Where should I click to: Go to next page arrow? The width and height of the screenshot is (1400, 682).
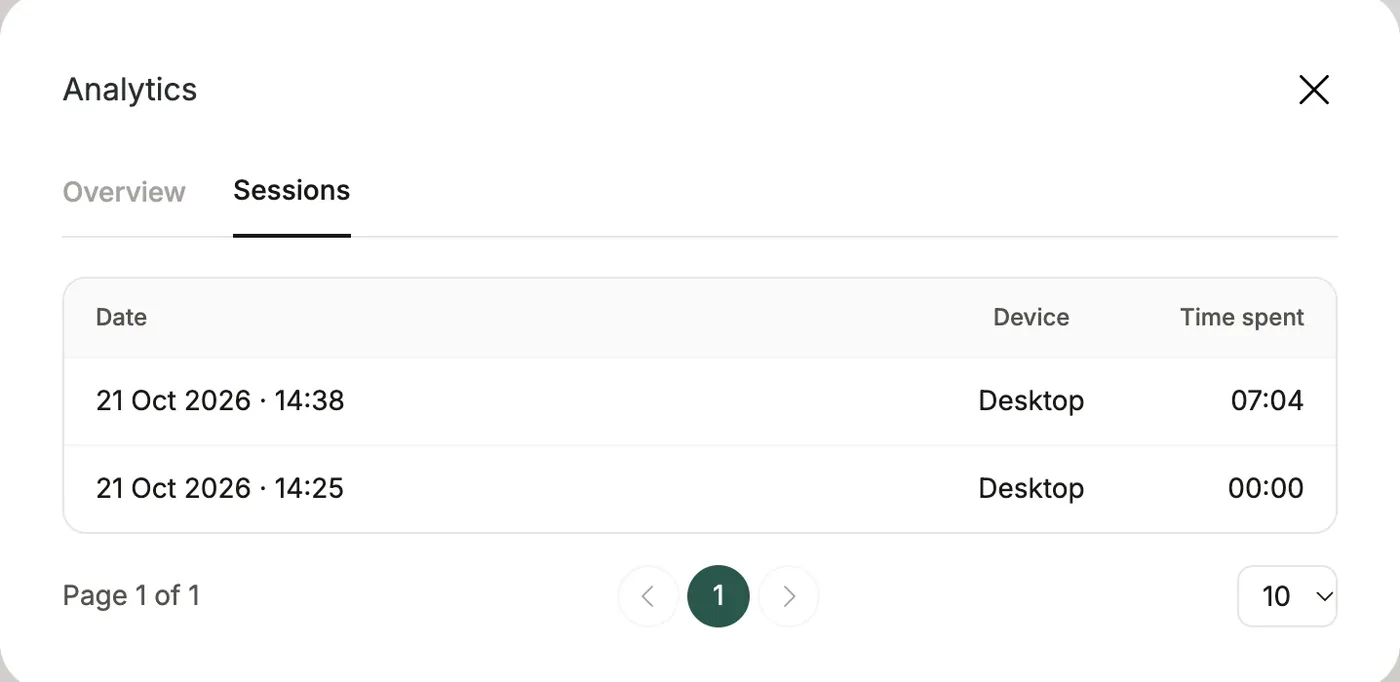789,596
